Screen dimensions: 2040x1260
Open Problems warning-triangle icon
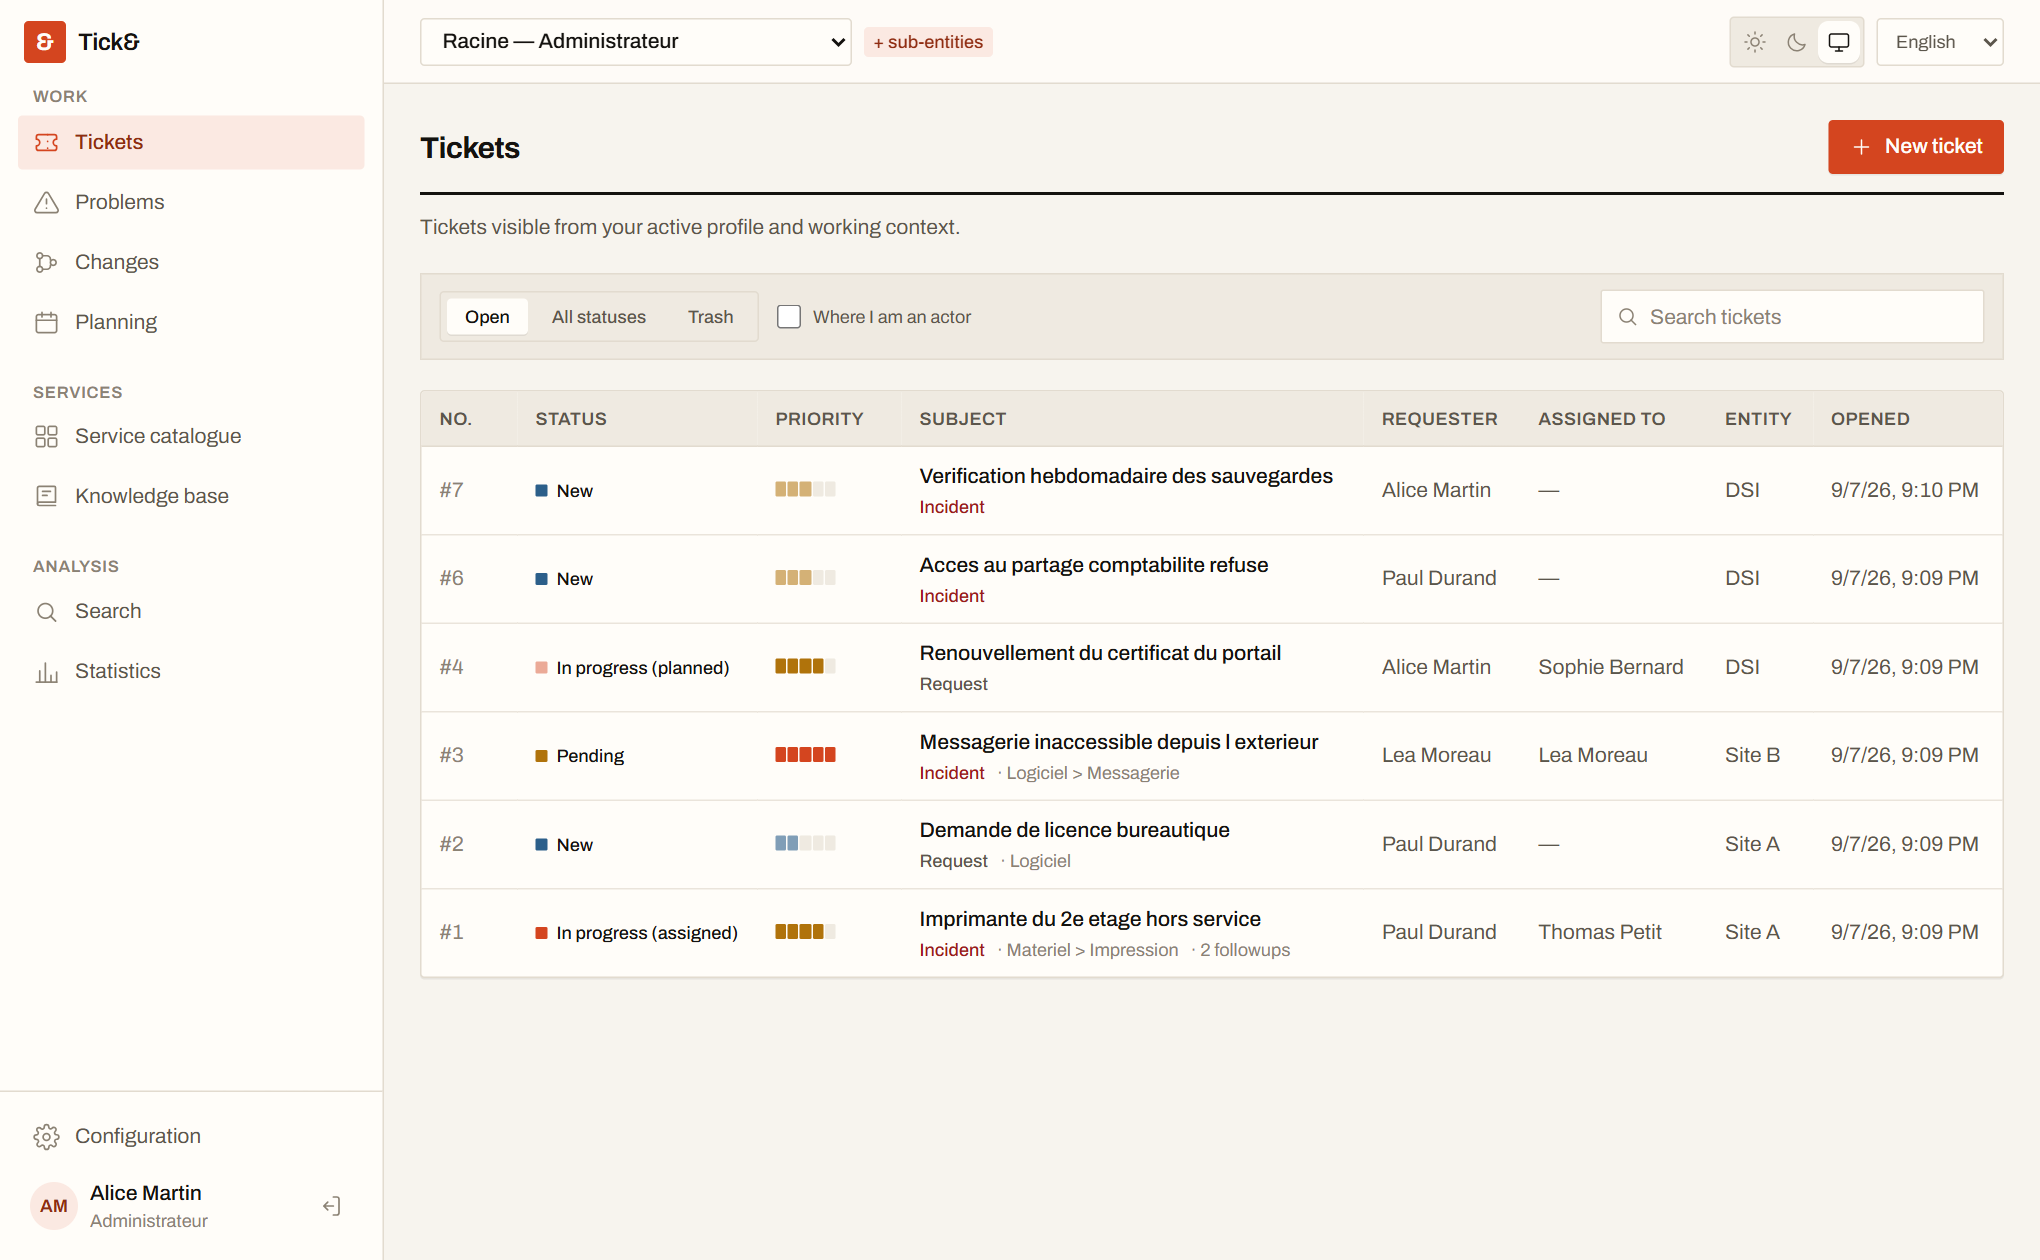(47, 202)
